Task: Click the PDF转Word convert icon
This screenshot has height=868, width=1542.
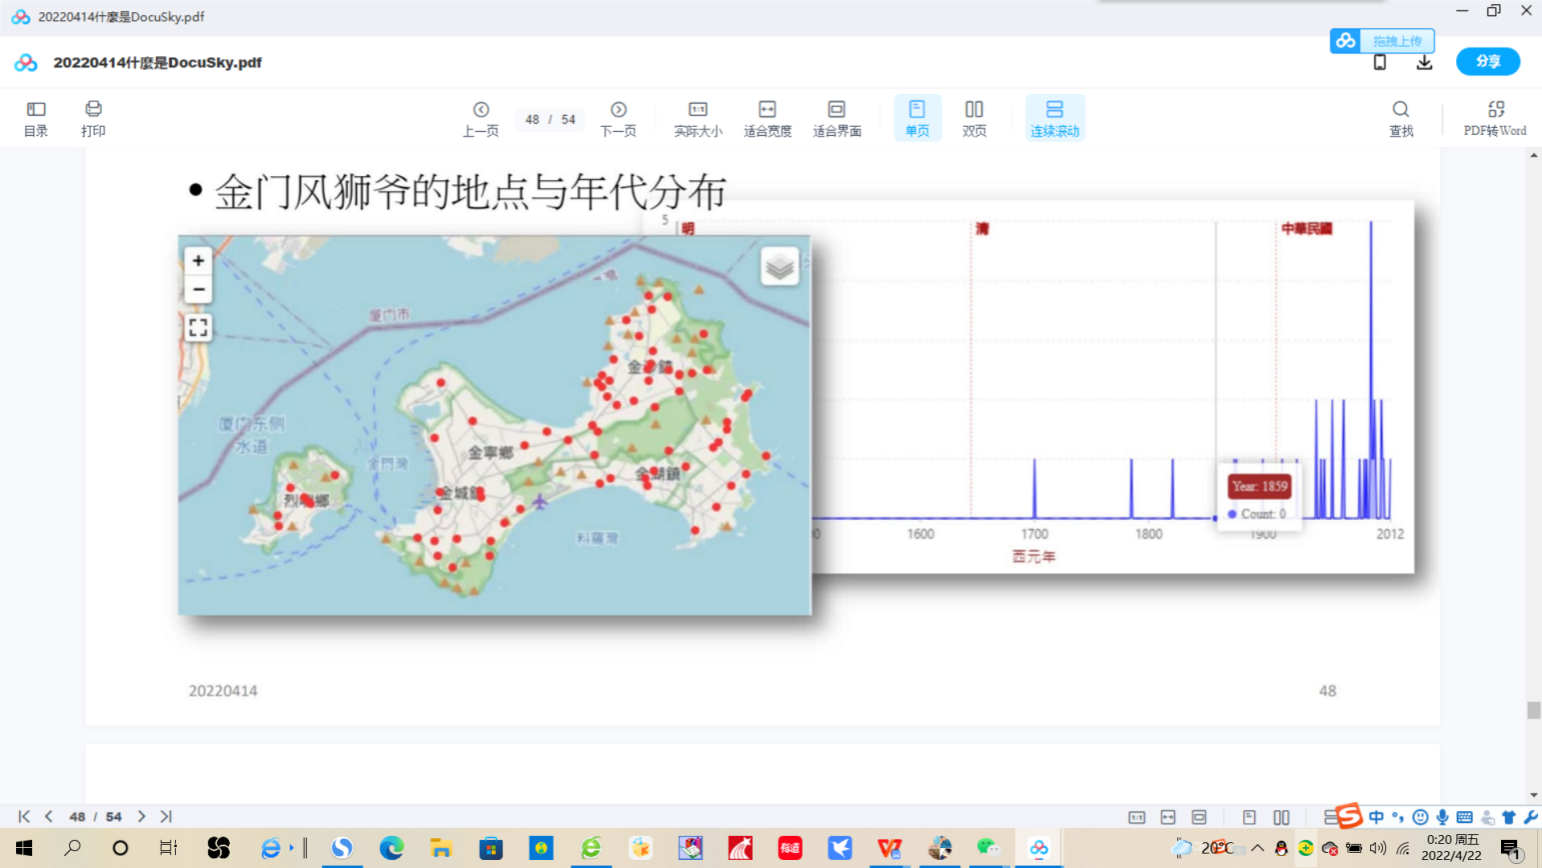Action: (x=1495, y=118)
